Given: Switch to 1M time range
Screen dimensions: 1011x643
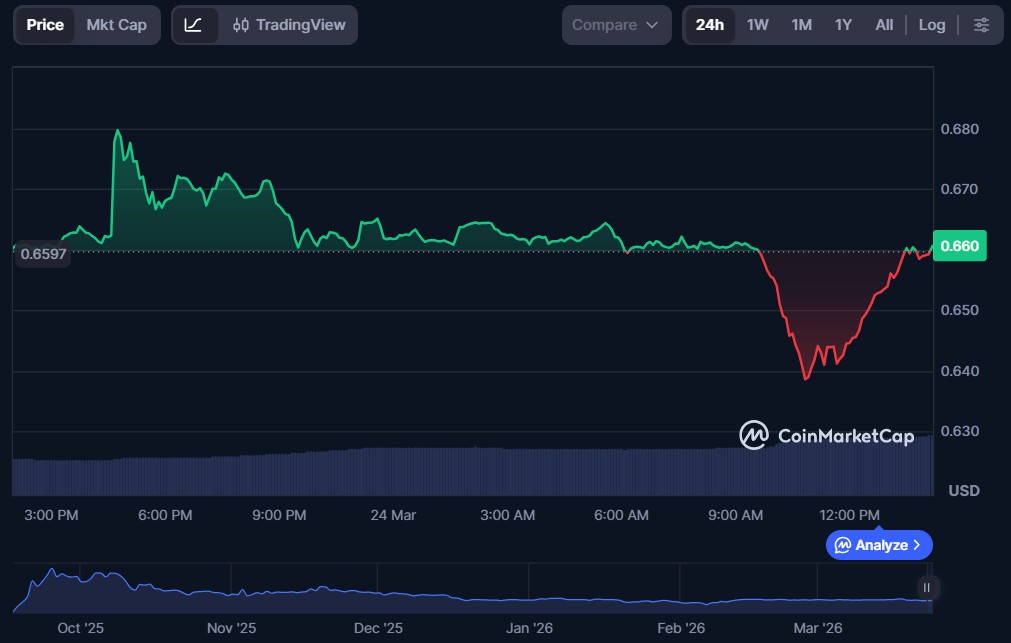Looking at the screenshot, I should click(801, 25).
